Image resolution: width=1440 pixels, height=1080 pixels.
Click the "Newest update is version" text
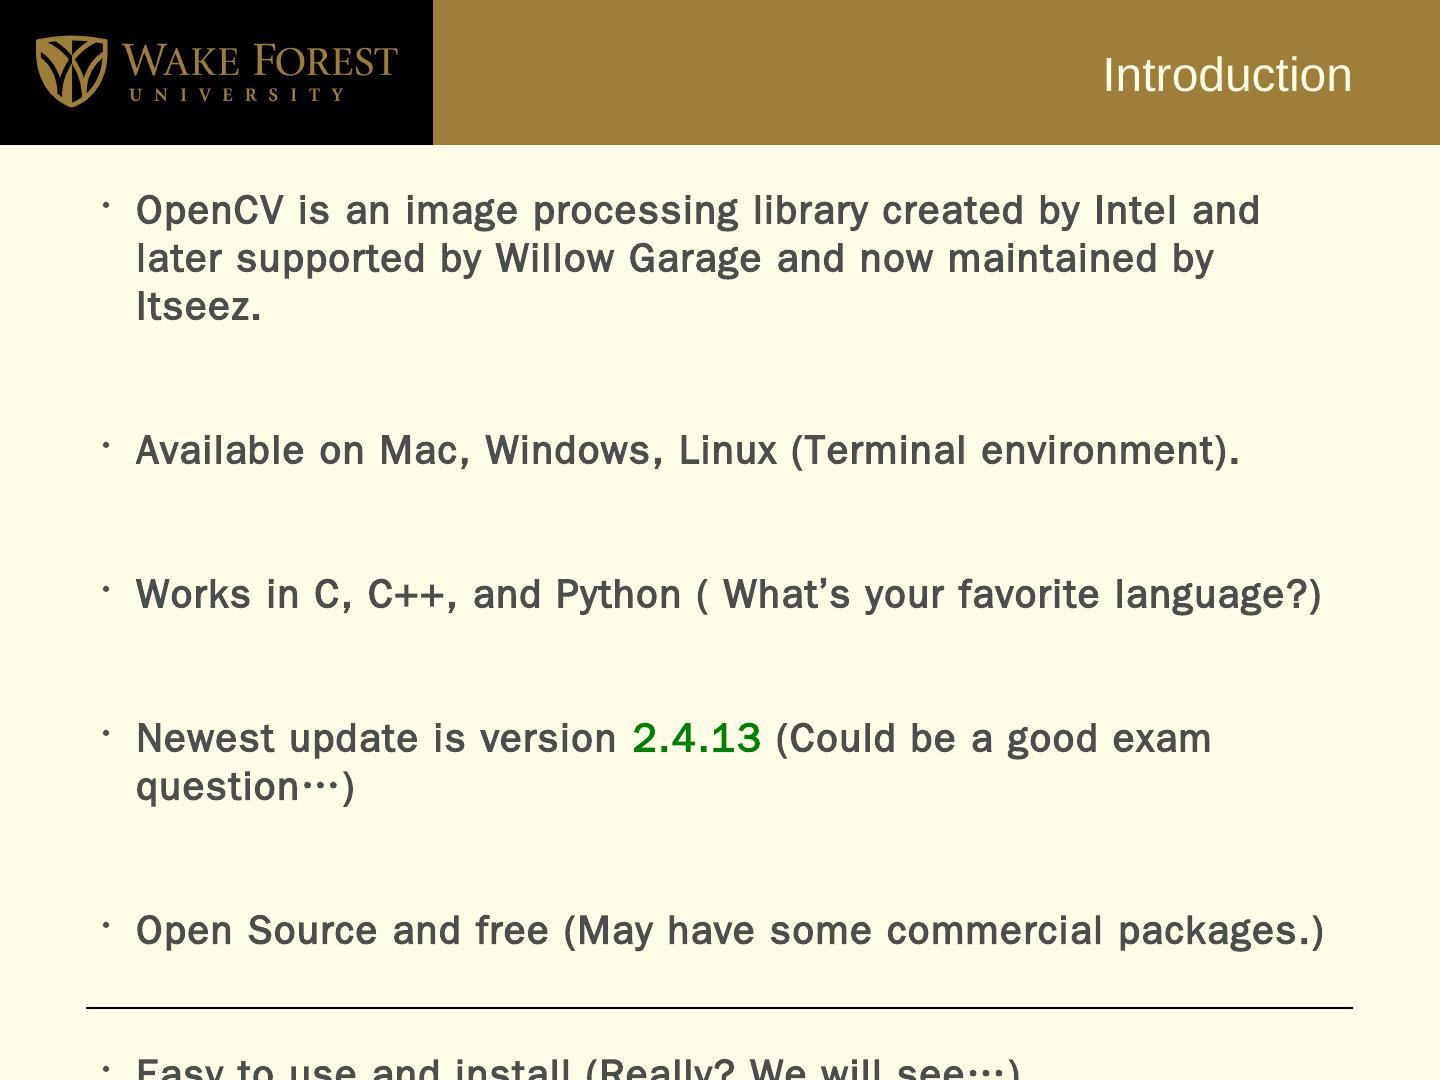point(376,739)
